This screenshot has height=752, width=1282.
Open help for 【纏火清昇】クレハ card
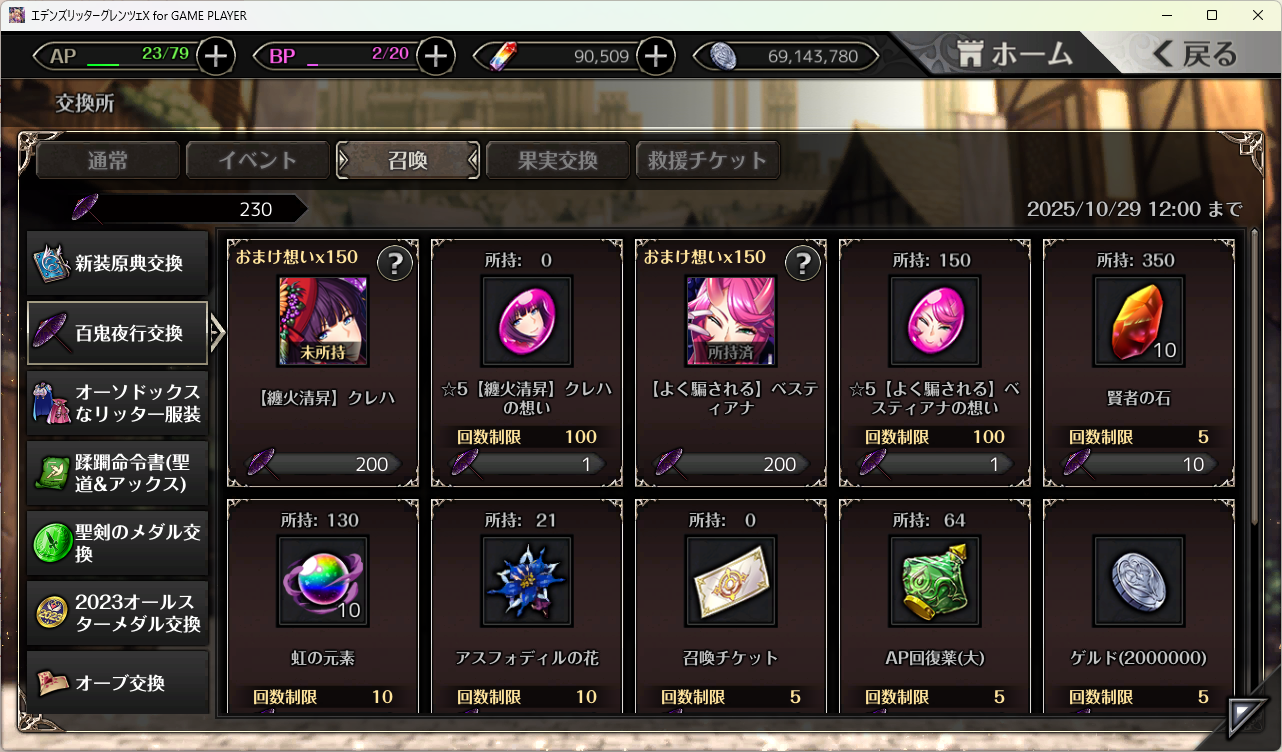tap(395, 263)
